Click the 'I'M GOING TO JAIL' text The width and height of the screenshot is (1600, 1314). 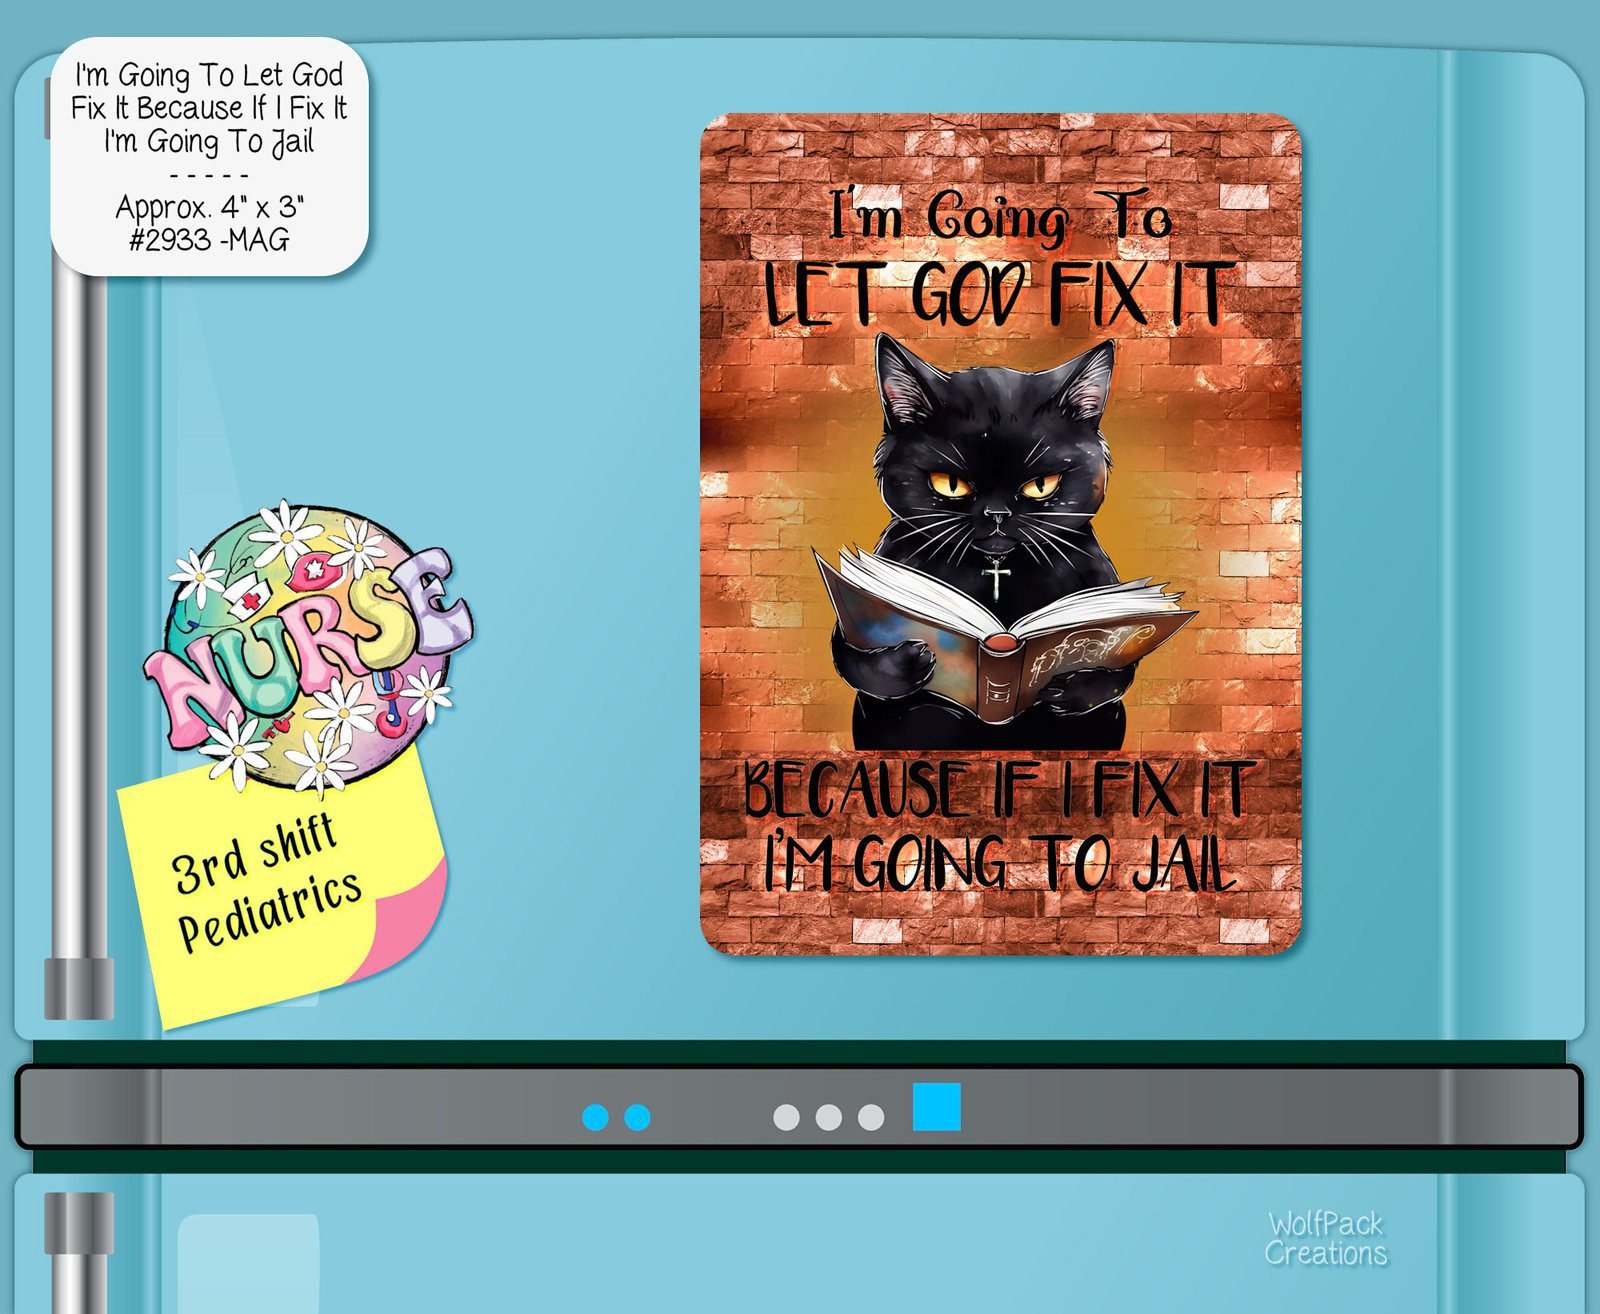pyautogui.click(x=1000, y=865)
